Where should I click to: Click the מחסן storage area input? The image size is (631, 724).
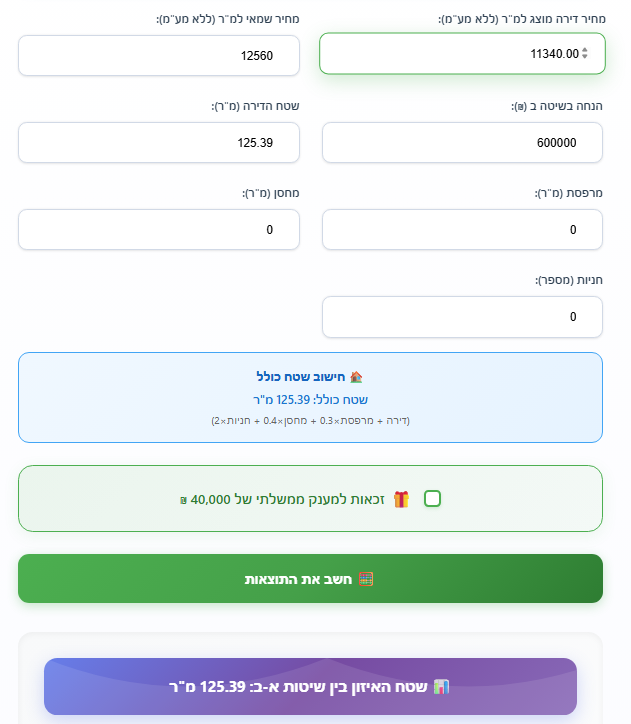(x=158, y=230)
